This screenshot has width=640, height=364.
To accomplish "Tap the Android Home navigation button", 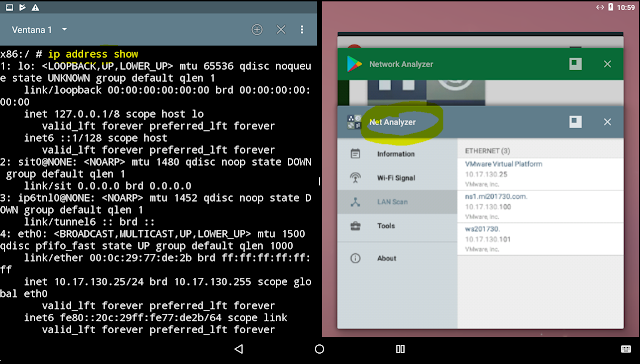I will tap(320, 349).
